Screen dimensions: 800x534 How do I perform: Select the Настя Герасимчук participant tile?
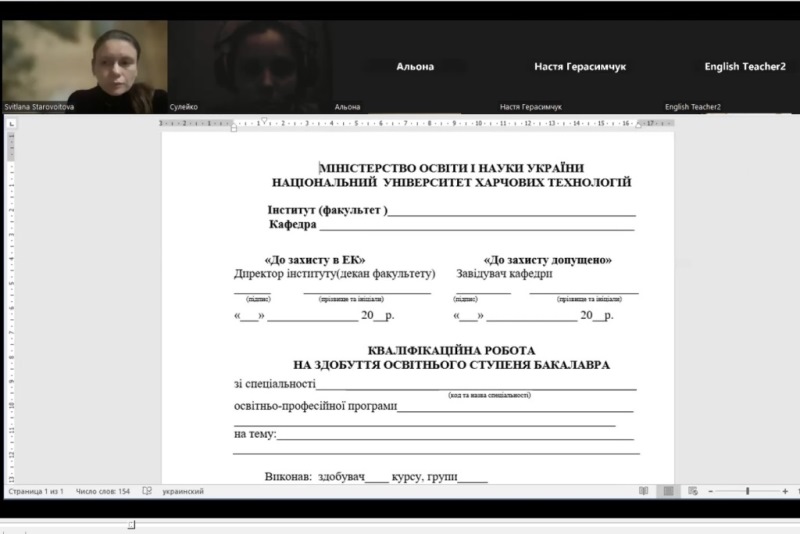point(580,67)
